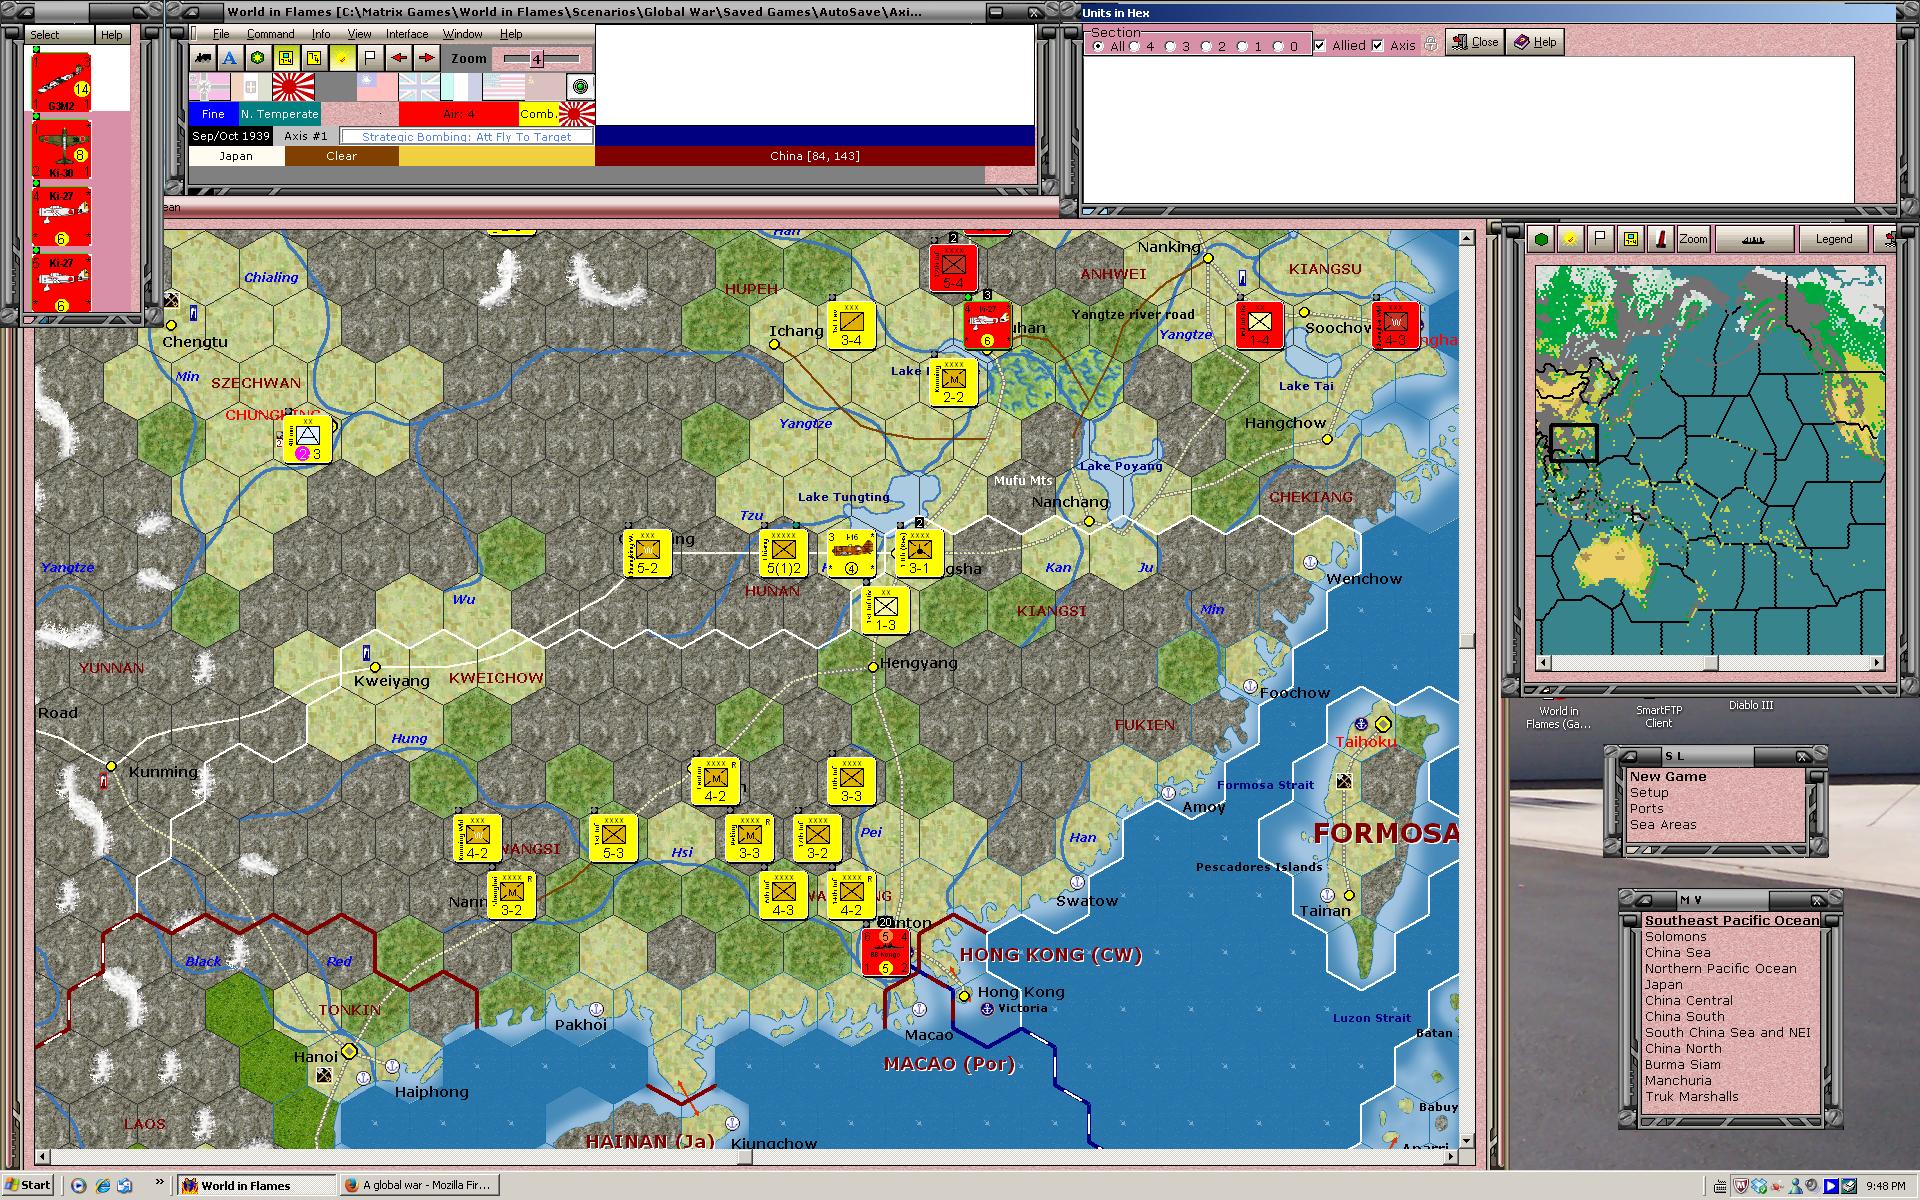Open the View menu
Screen dimensions: 1920x1200
359,34
